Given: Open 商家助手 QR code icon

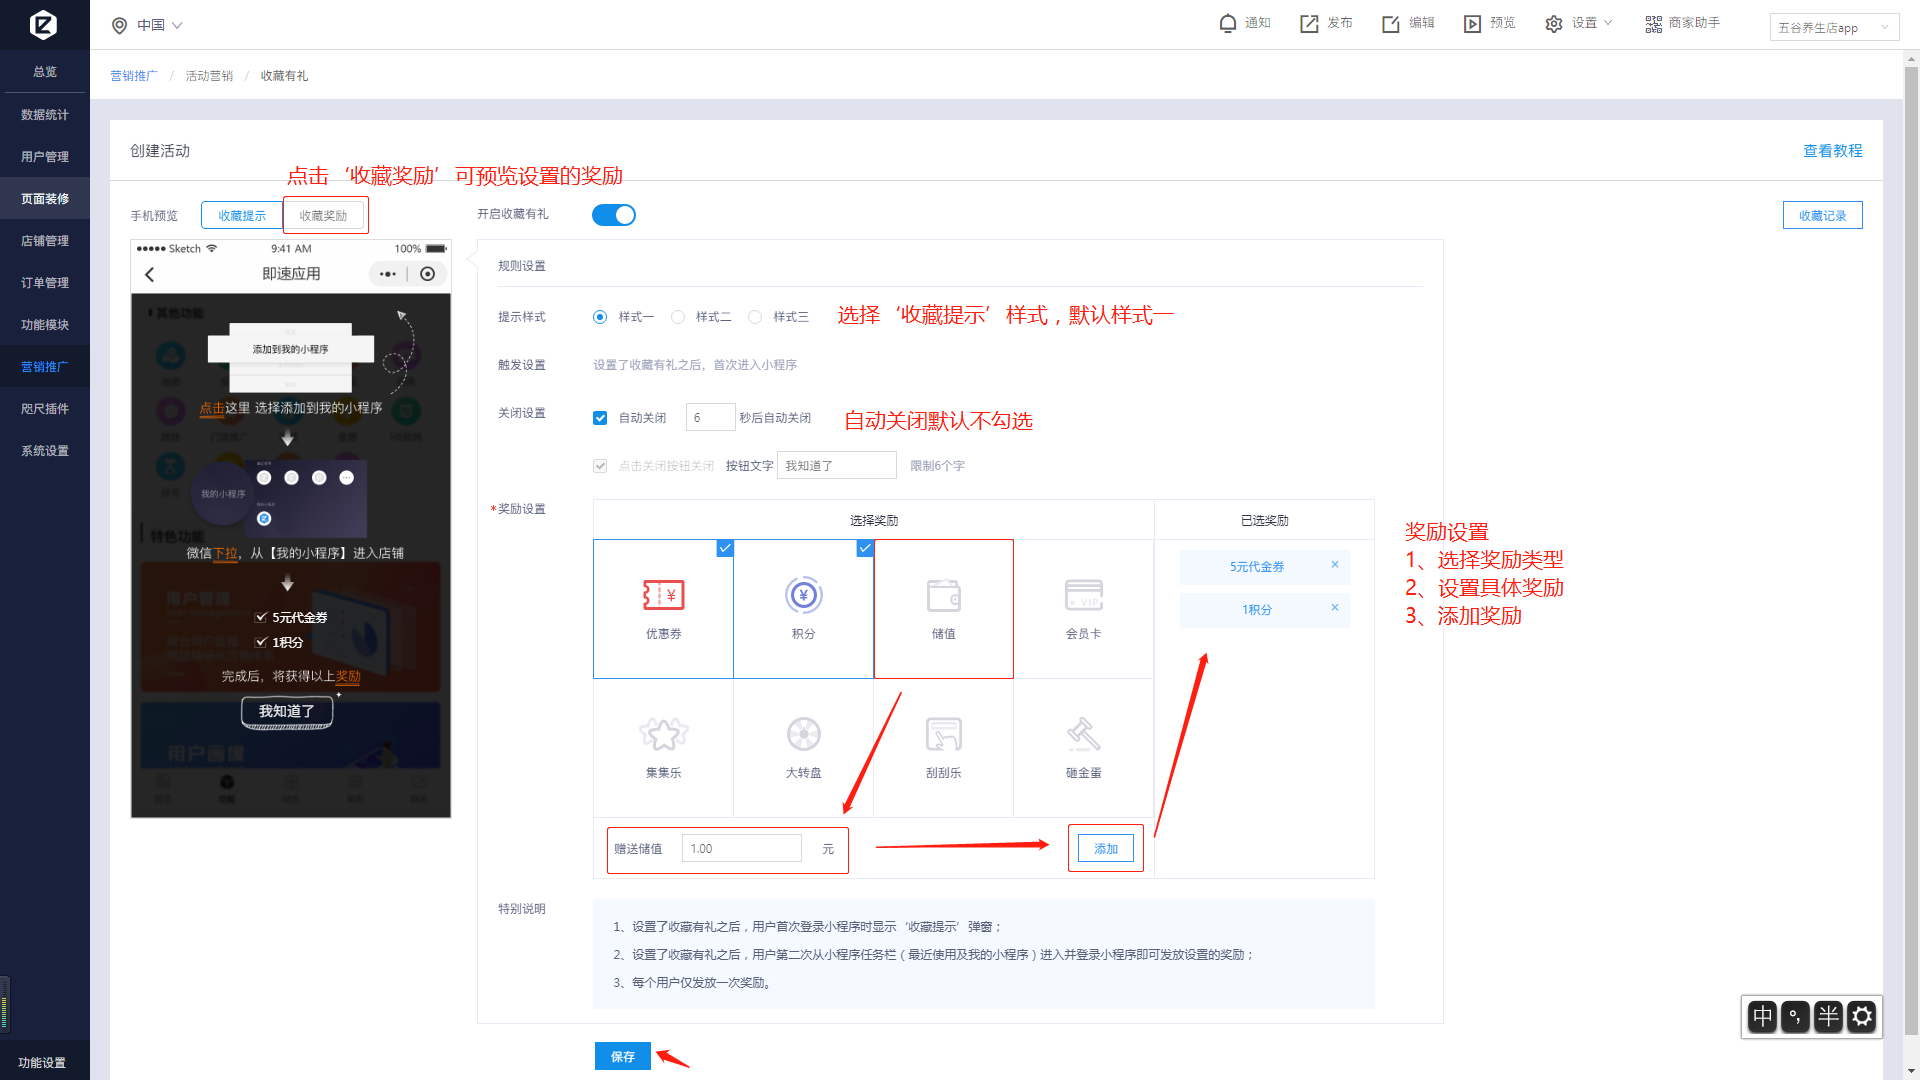Looking at the screenshot, I should (x=1654, y=23).
